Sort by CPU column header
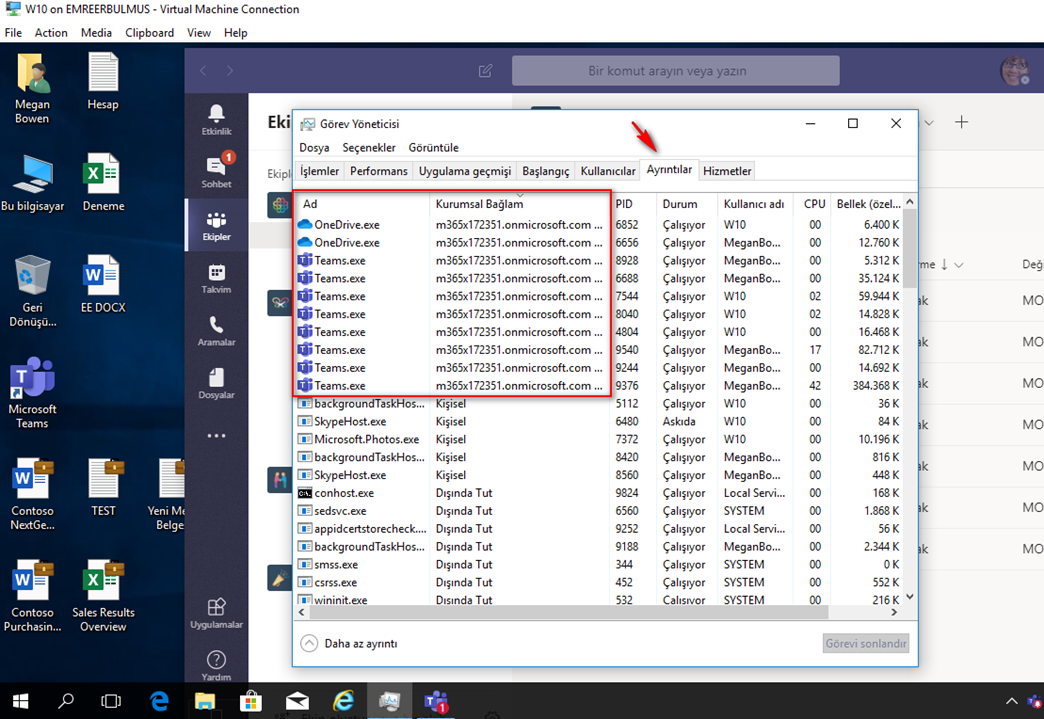The image size is (1044, 719). [812, 204]
